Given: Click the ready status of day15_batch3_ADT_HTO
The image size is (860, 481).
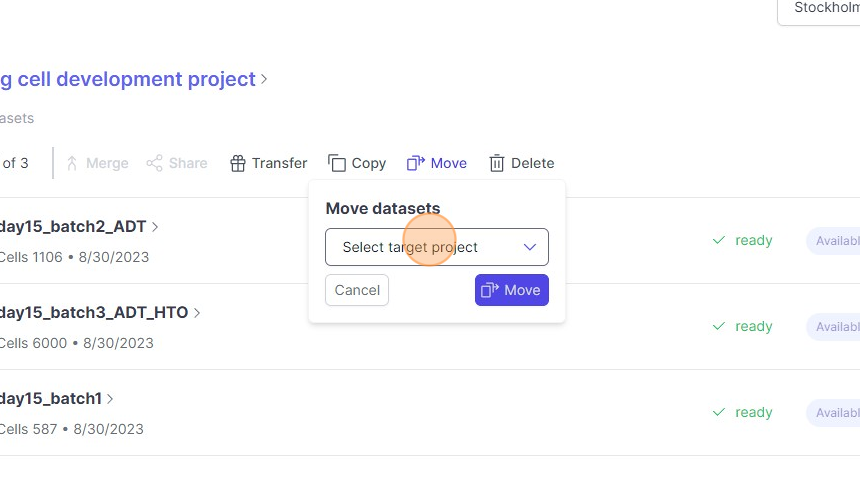Looking at the screenshot, I should (x=753, y=326).
